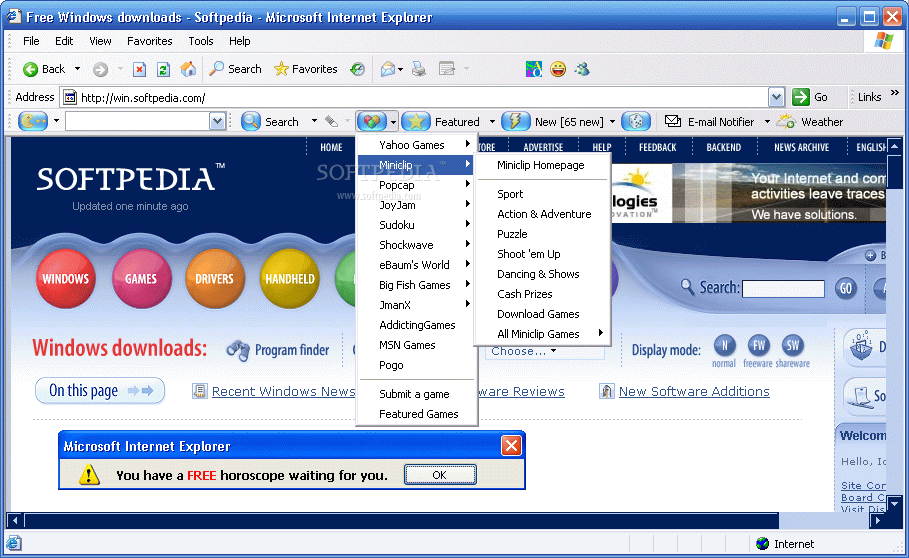Click the Back arrow icon
The image size is (909, 558).
(x=30, y=70)
